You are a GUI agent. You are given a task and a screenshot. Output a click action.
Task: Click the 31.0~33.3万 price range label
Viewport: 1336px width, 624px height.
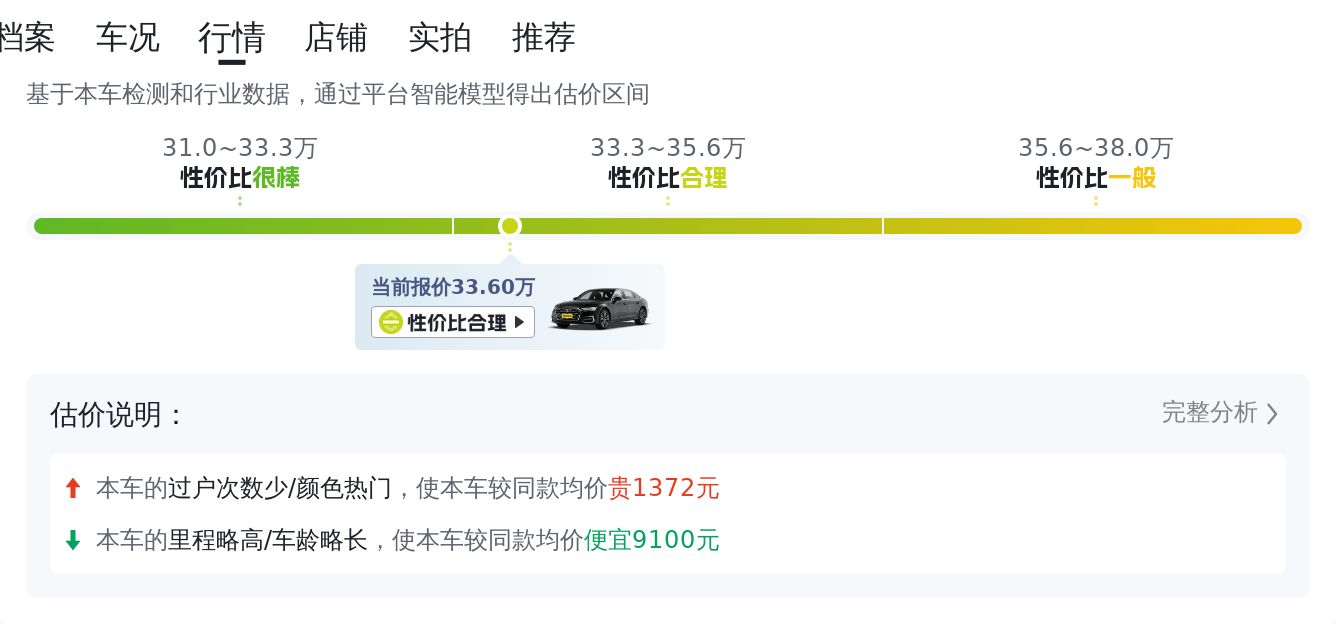pos(240,148)
